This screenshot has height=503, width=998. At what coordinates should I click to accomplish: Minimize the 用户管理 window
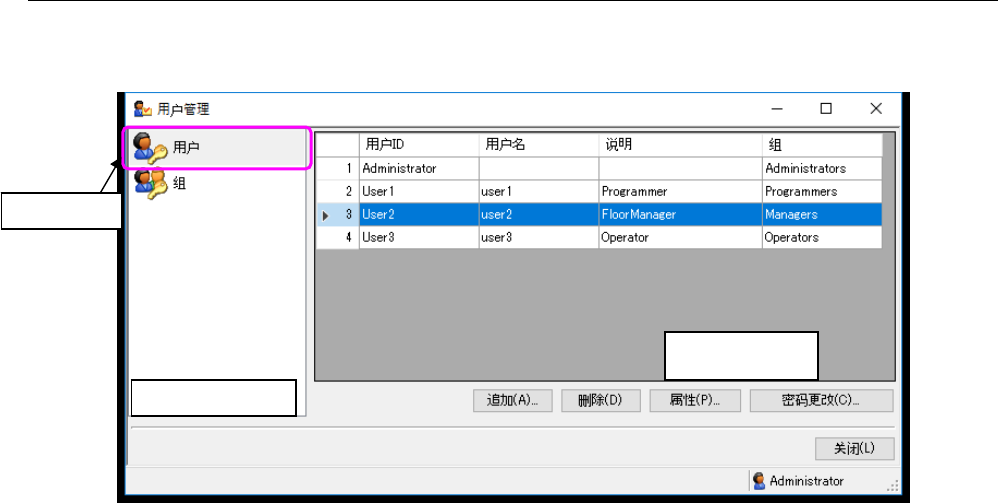click(777, 109)
